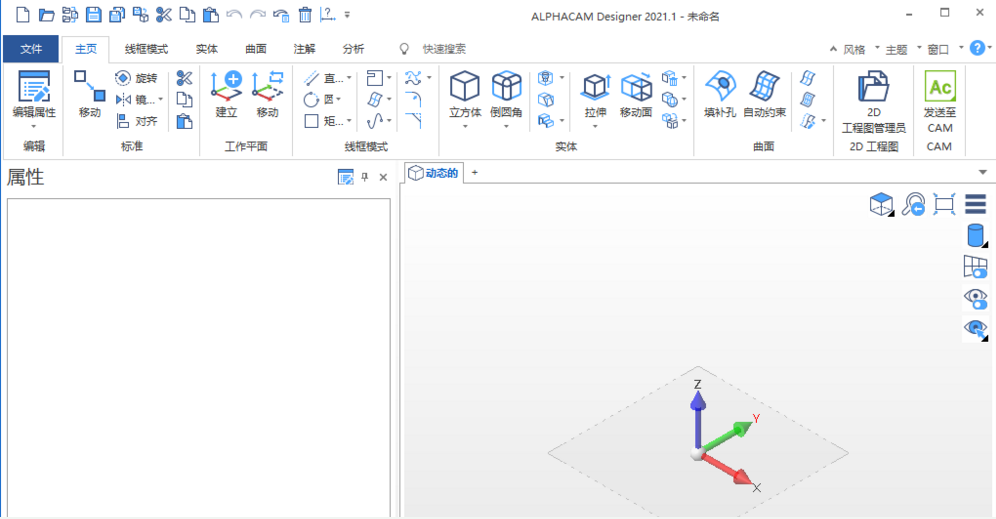The height and width of the screenshot is (519, 996).
Task: Open the 镜像 mirror dropdown arrow
Action: [161, 100]
